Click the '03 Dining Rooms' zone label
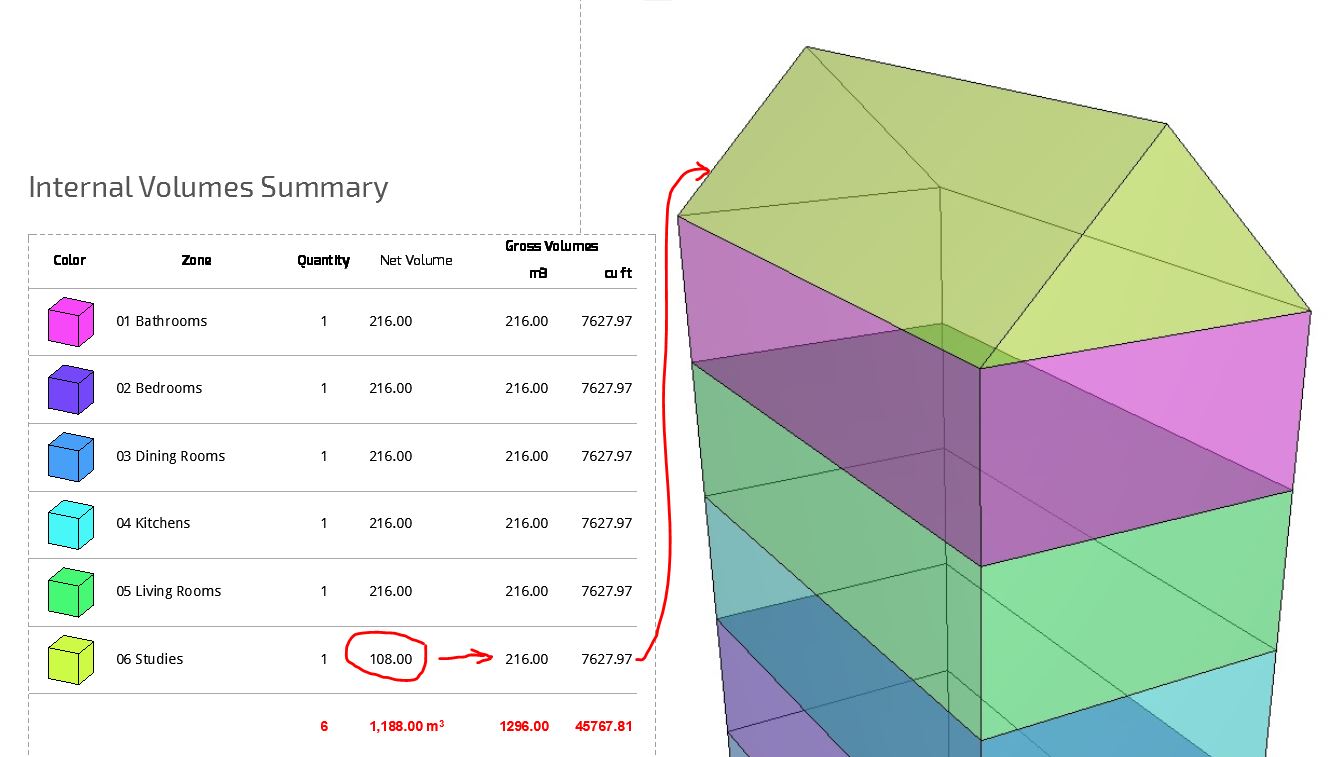The image size is (1328, 757). pos(170,456)
